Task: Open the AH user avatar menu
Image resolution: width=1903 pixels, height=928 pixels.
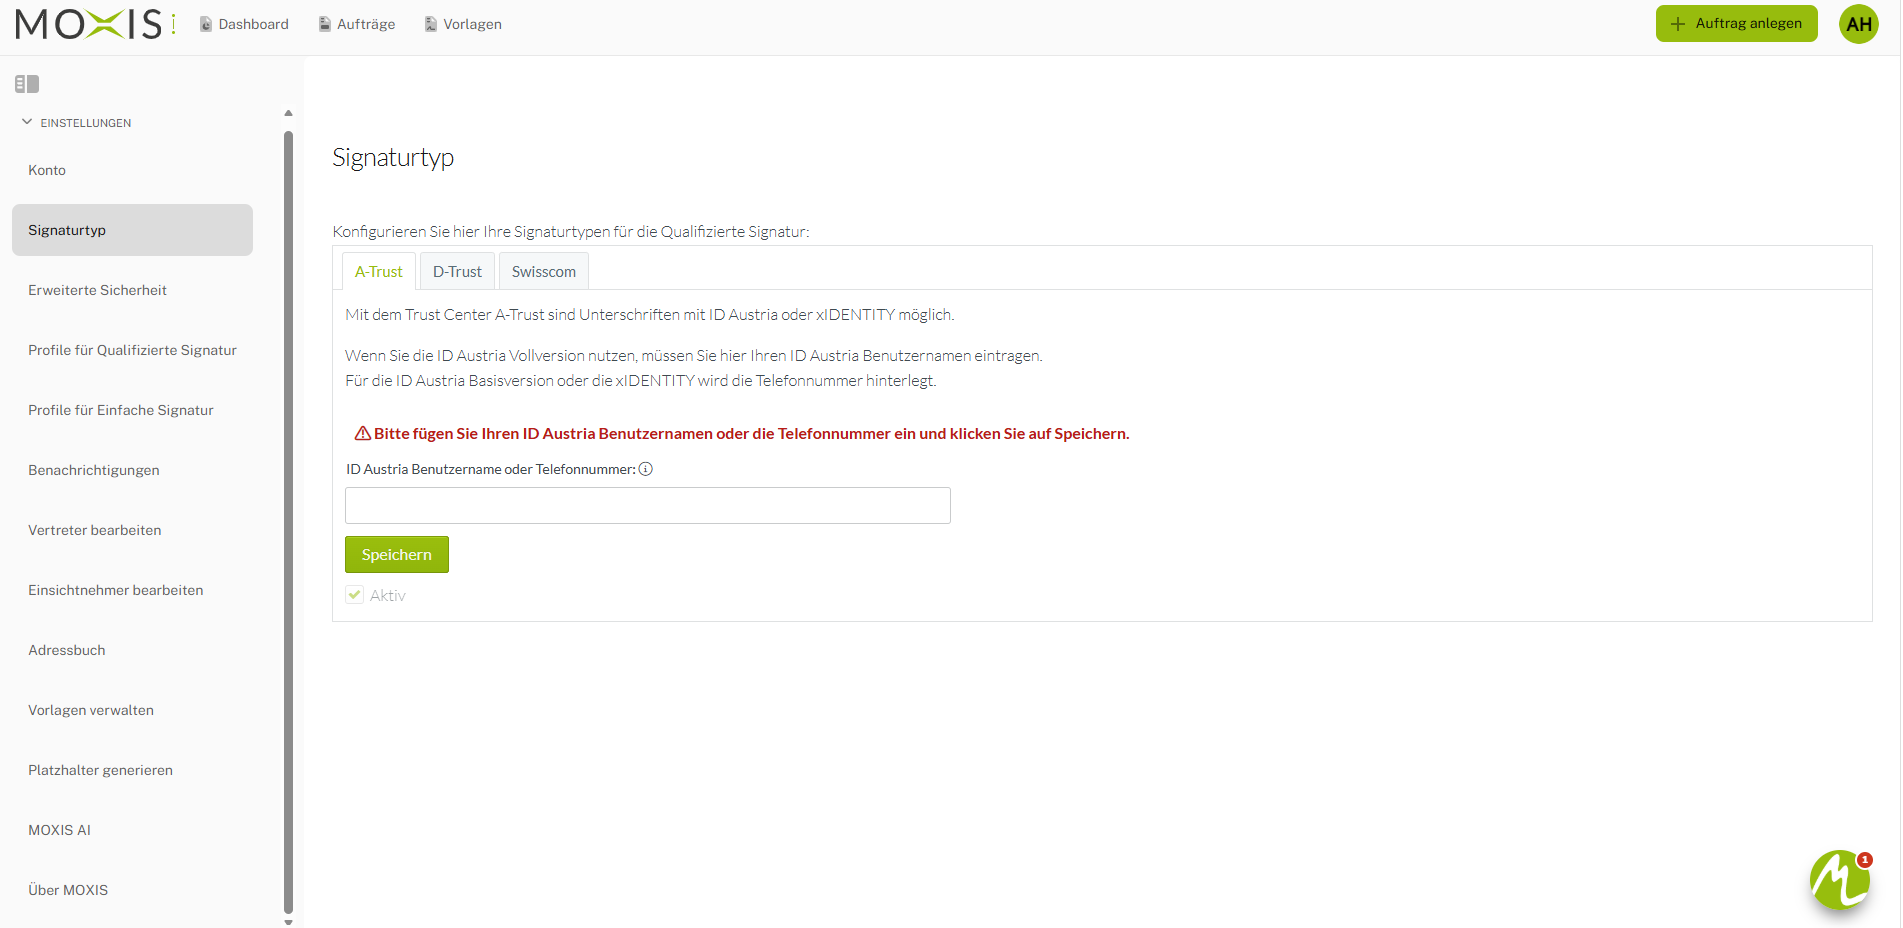Action: 1859,24
